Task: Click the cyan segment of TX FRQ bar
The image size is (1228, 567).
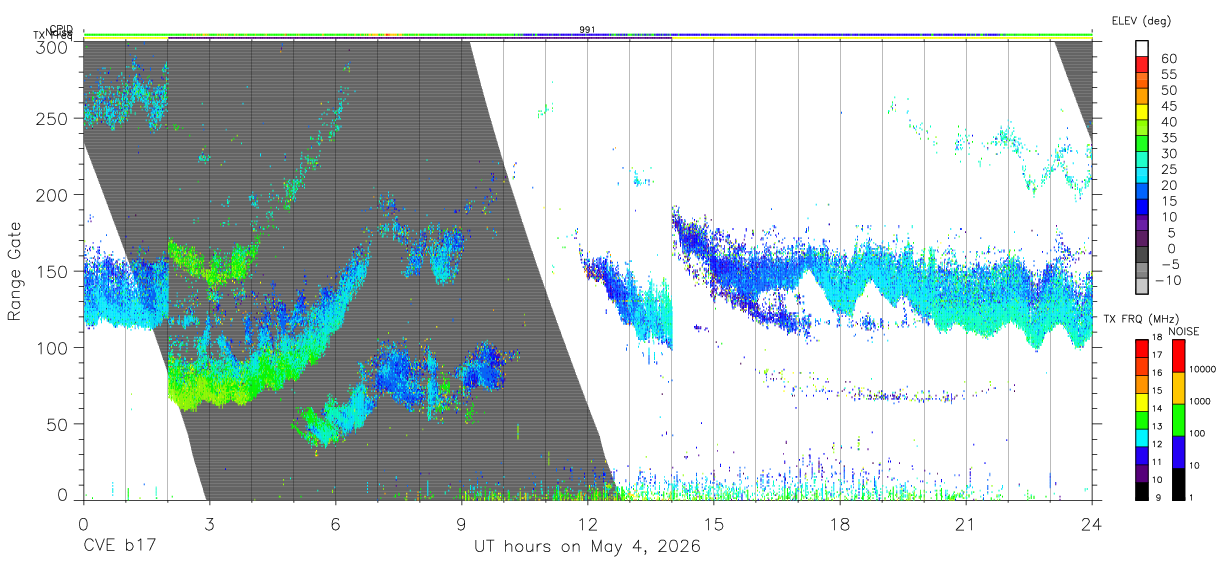Action: pyautogui.click(x=1141, y=438)
